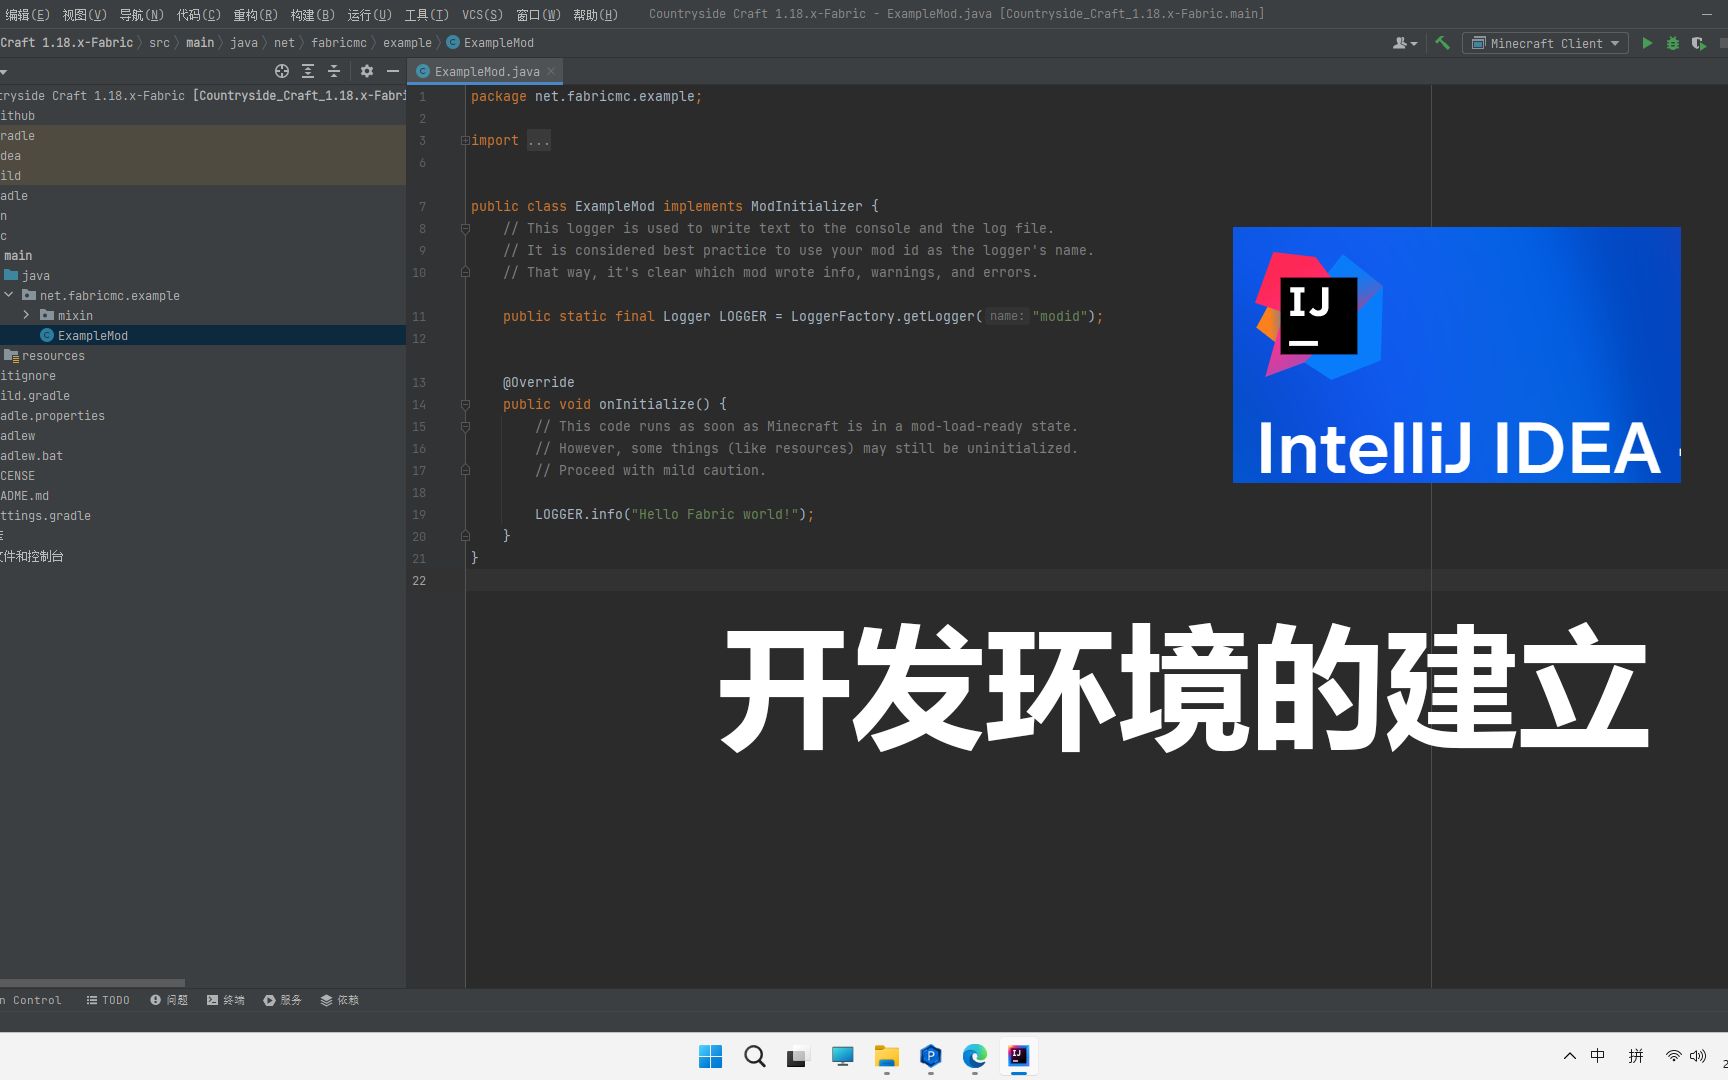This screenshot has height=1080, width=1728.
Task: Open the Minecraft Client run configuration dropdown
Action: coord(1545,43)
